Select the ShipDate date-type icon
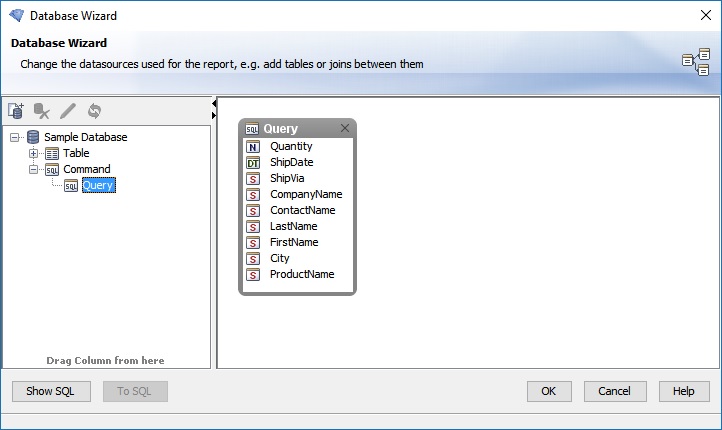Image resolution: width=722 pixels, height=430 pixels. click(253, 163)
